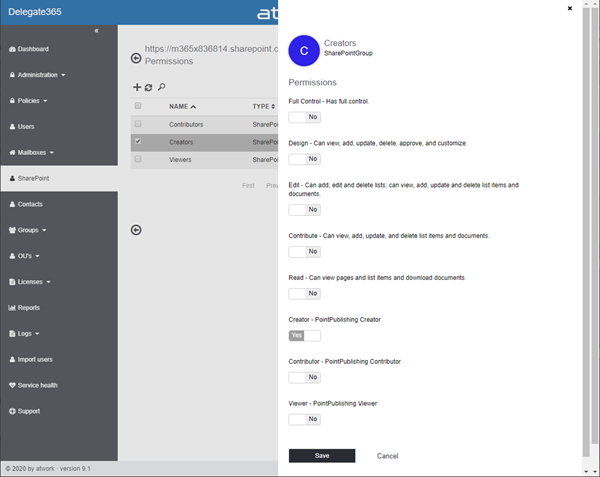The image size is (600, 477).
Task: Sort the table by the NAME column
Action: (x=183, y=106)
